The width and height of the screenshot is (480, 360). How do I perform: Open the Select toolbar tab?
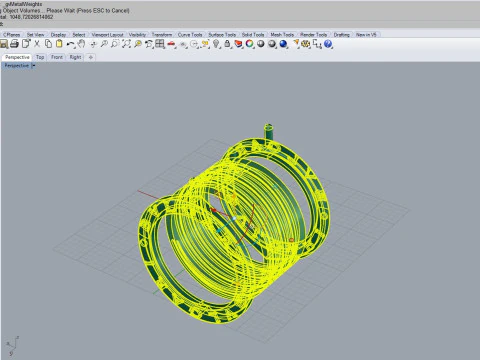79,35
